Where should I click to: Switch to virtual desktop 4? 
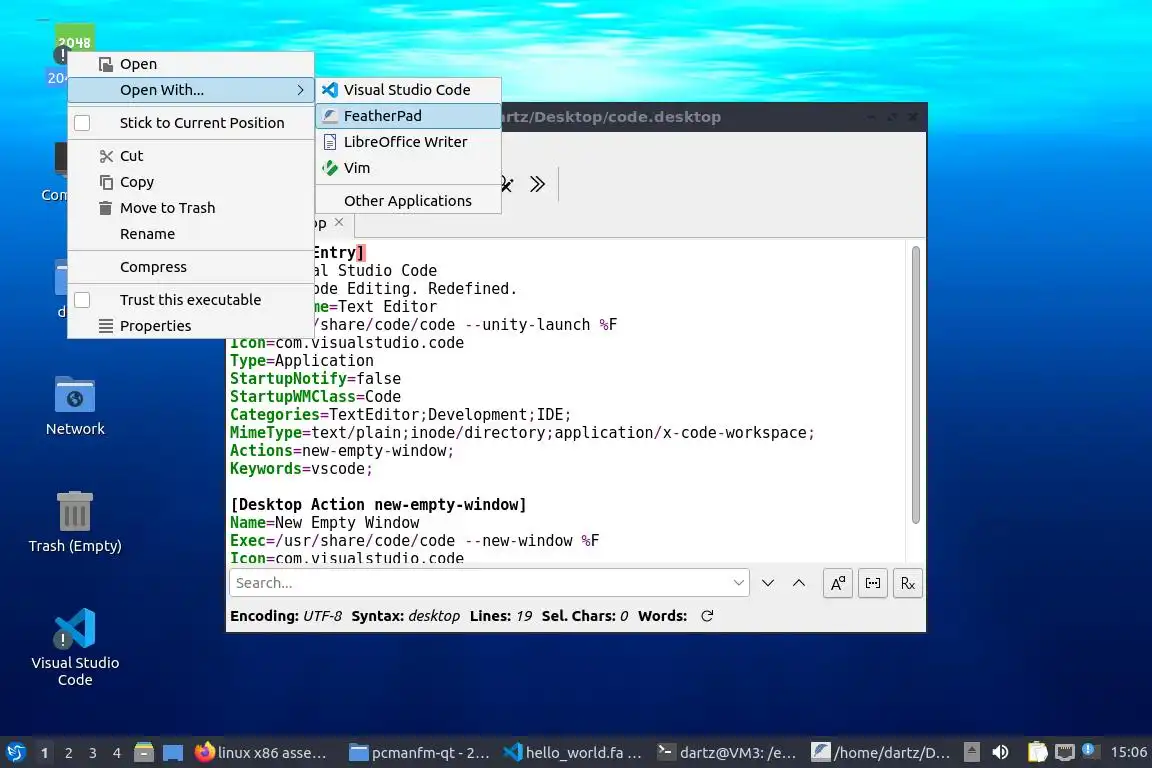117,753
